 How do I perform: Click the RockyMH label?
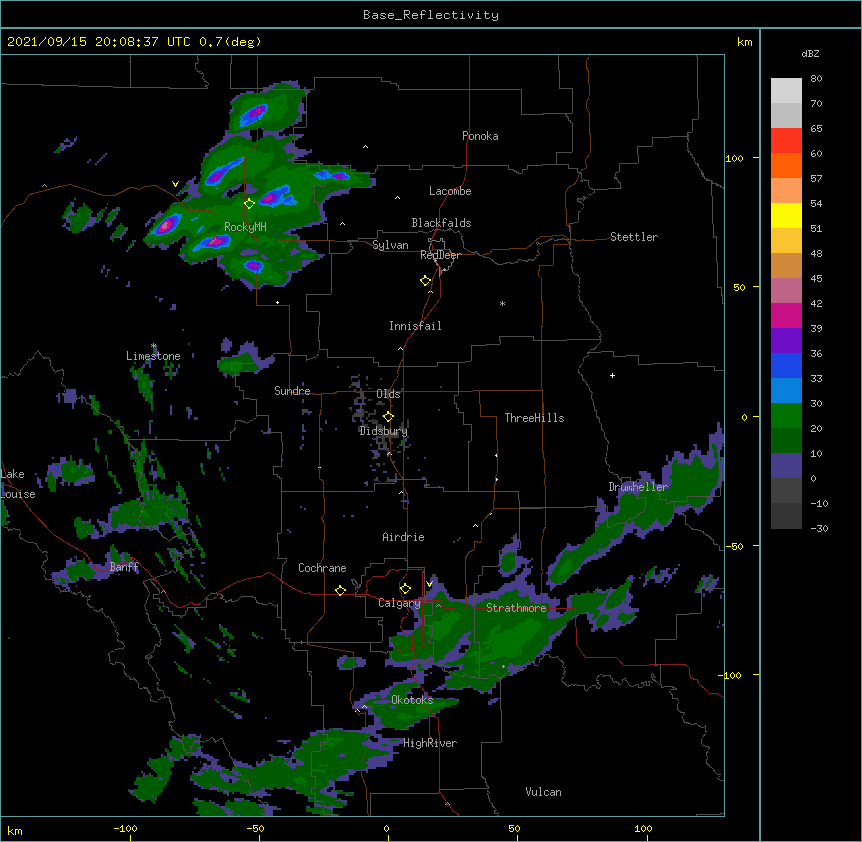pos(245,227)
